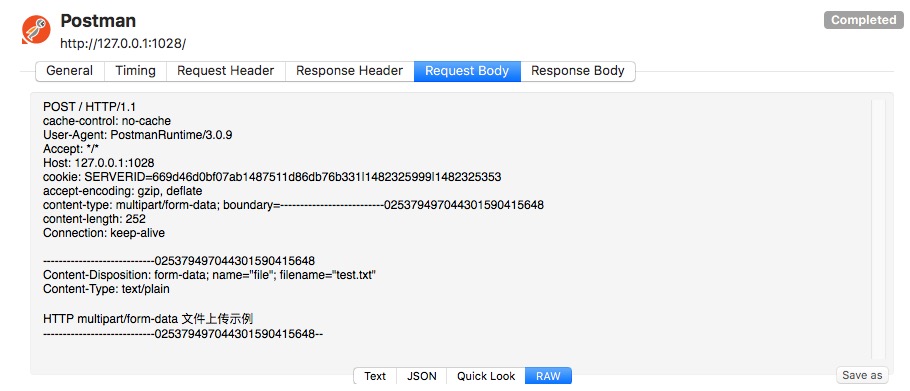Click the Save as button
The image size is (910, 391).
[x=862, y=375]
